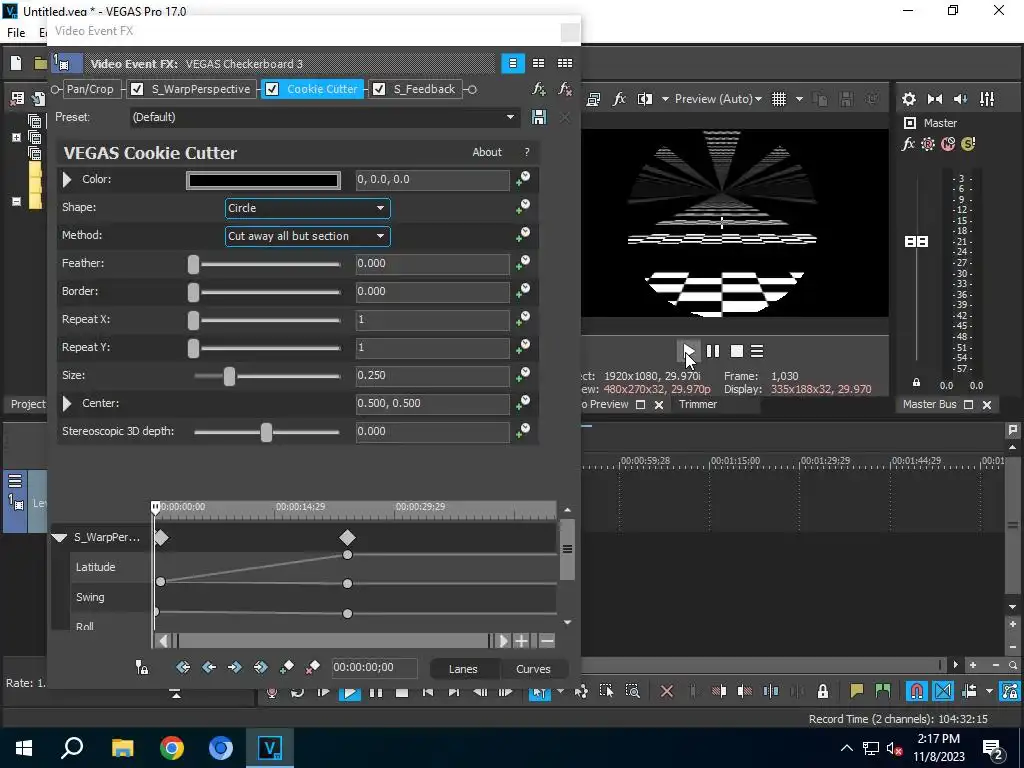The width and height of the screenshot is (1024, 768).
Task: Click the black Color swatch
Action: click(263, 180)
